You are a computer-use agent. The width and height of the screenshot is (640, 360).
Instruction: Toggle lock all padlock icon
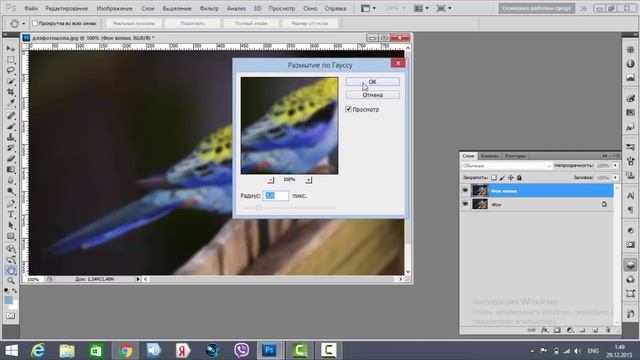click(x=519, y=178)
